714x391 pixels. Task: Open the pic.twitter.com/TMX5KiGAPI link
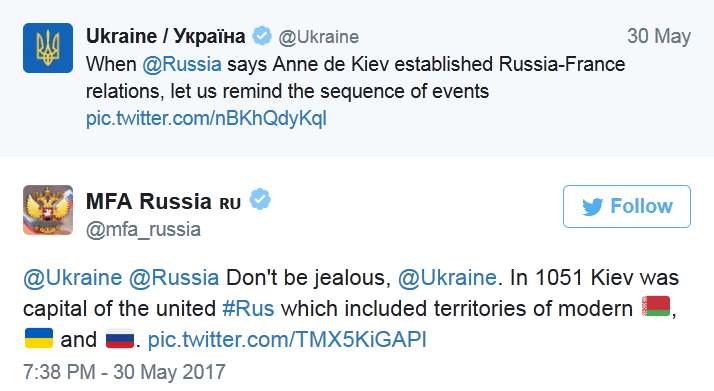pyautogui.click(x=287, y=340)
